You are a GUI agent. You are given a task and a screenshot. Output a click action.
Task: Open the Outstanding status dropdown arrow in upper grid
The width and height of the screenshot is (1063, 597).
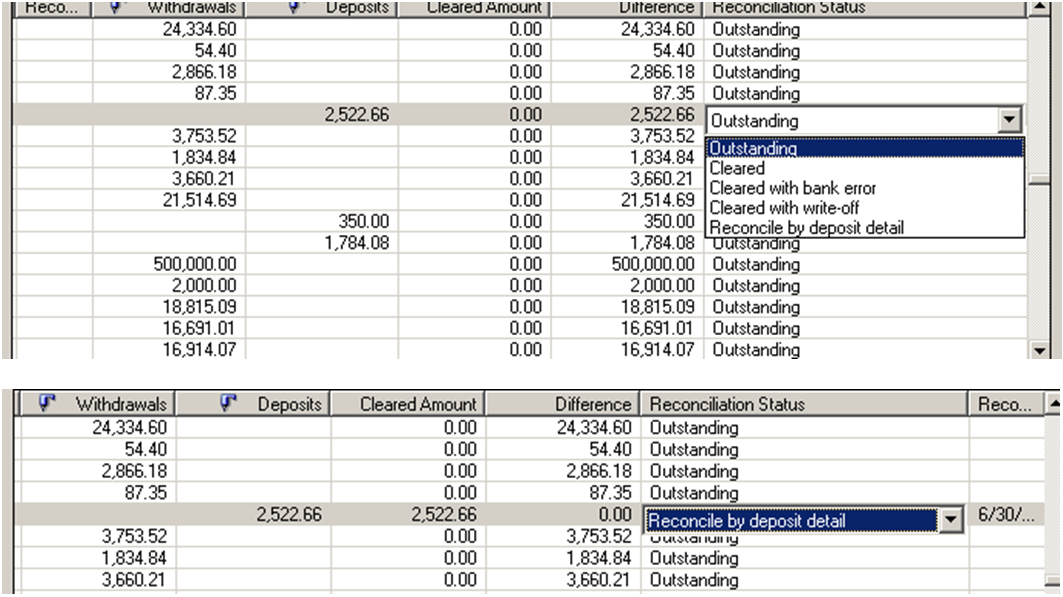tap(1009, 120)
